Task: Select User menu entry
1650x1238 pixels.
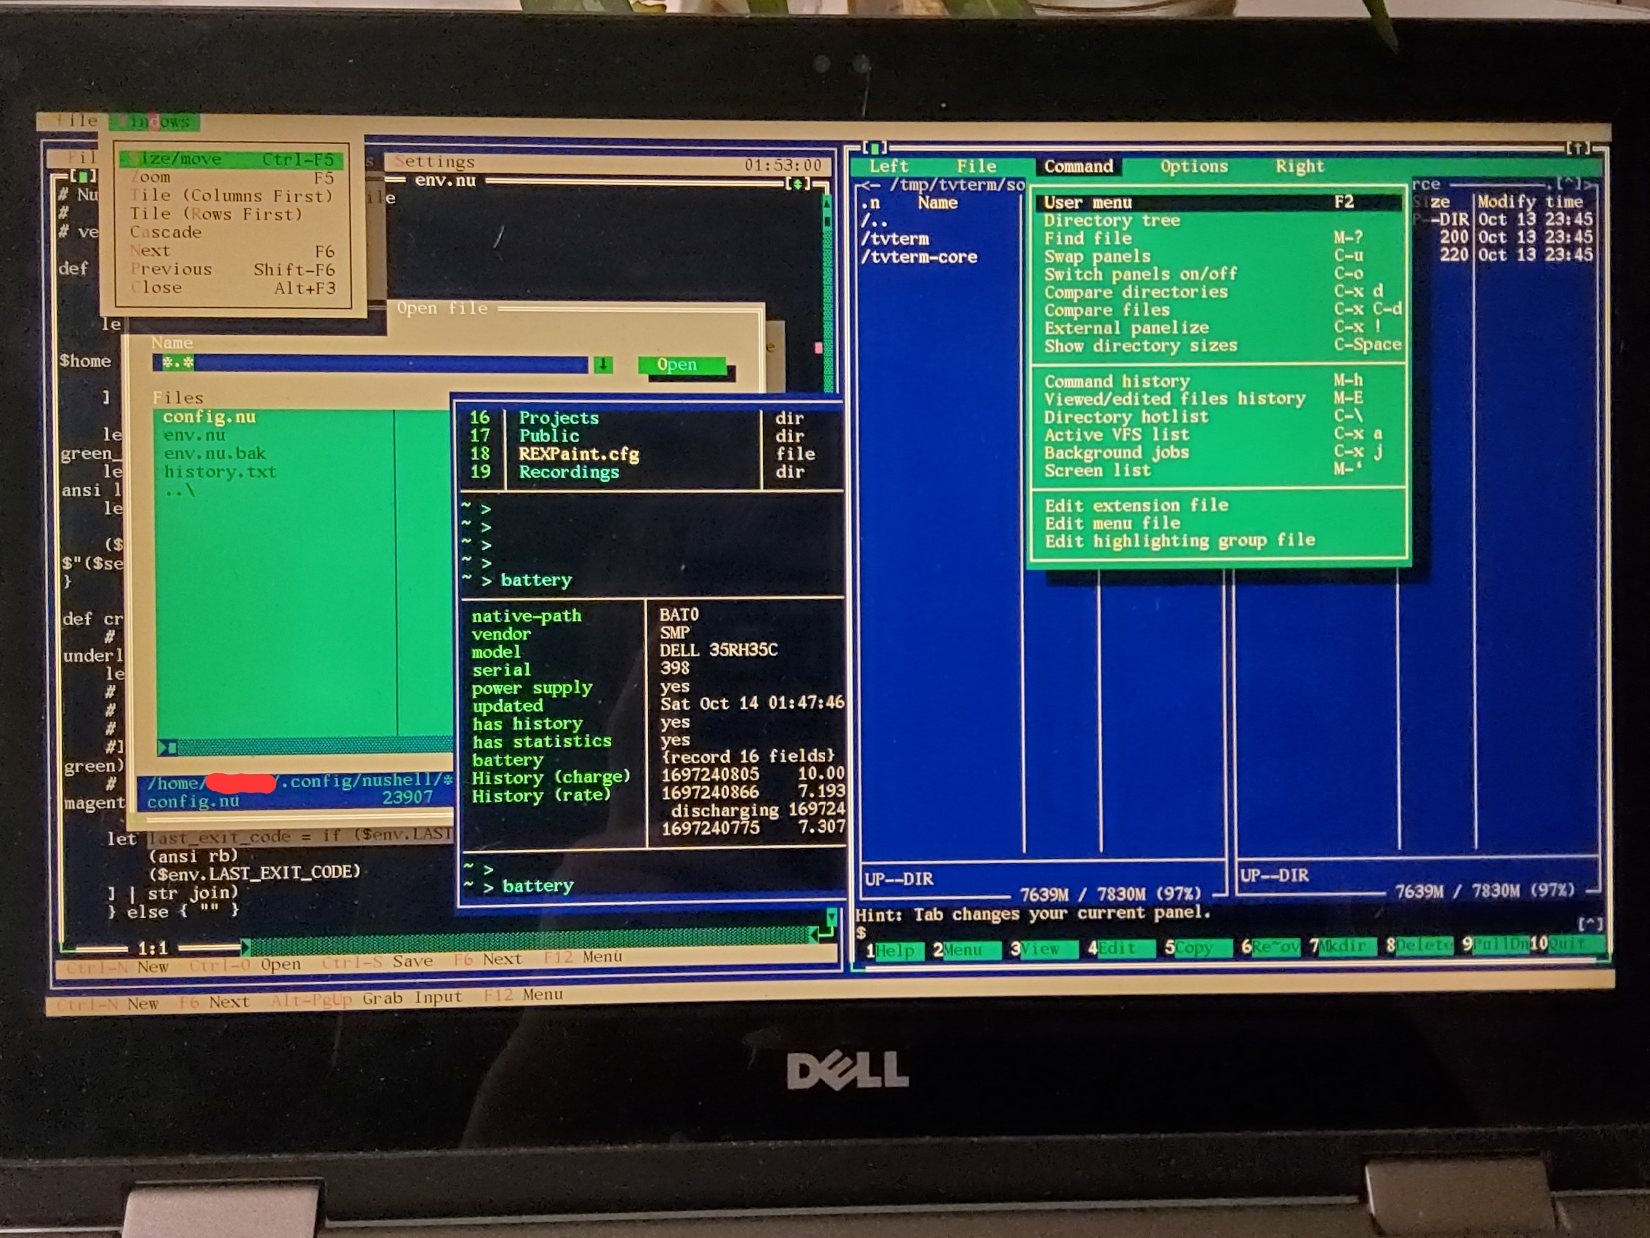Action: click(x=1219, y=202)
